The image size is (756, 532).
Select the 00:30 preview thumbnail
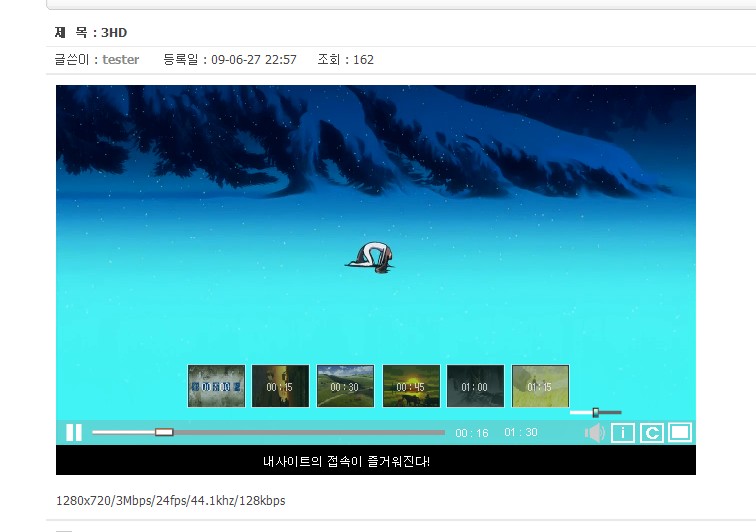[x=345, y=386]
